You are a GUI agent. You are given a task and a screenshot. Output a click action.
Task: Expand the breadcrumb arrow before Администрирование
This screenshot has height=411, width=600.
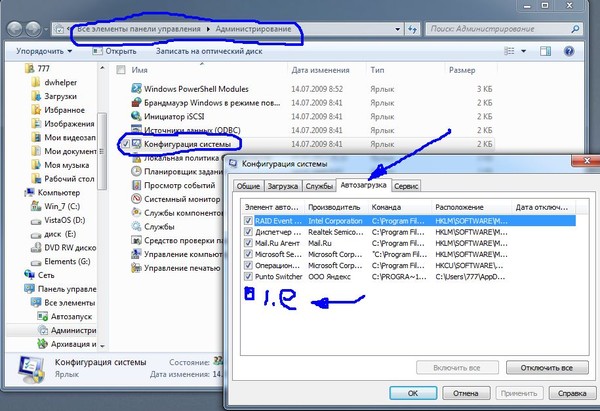coord(208,29)
